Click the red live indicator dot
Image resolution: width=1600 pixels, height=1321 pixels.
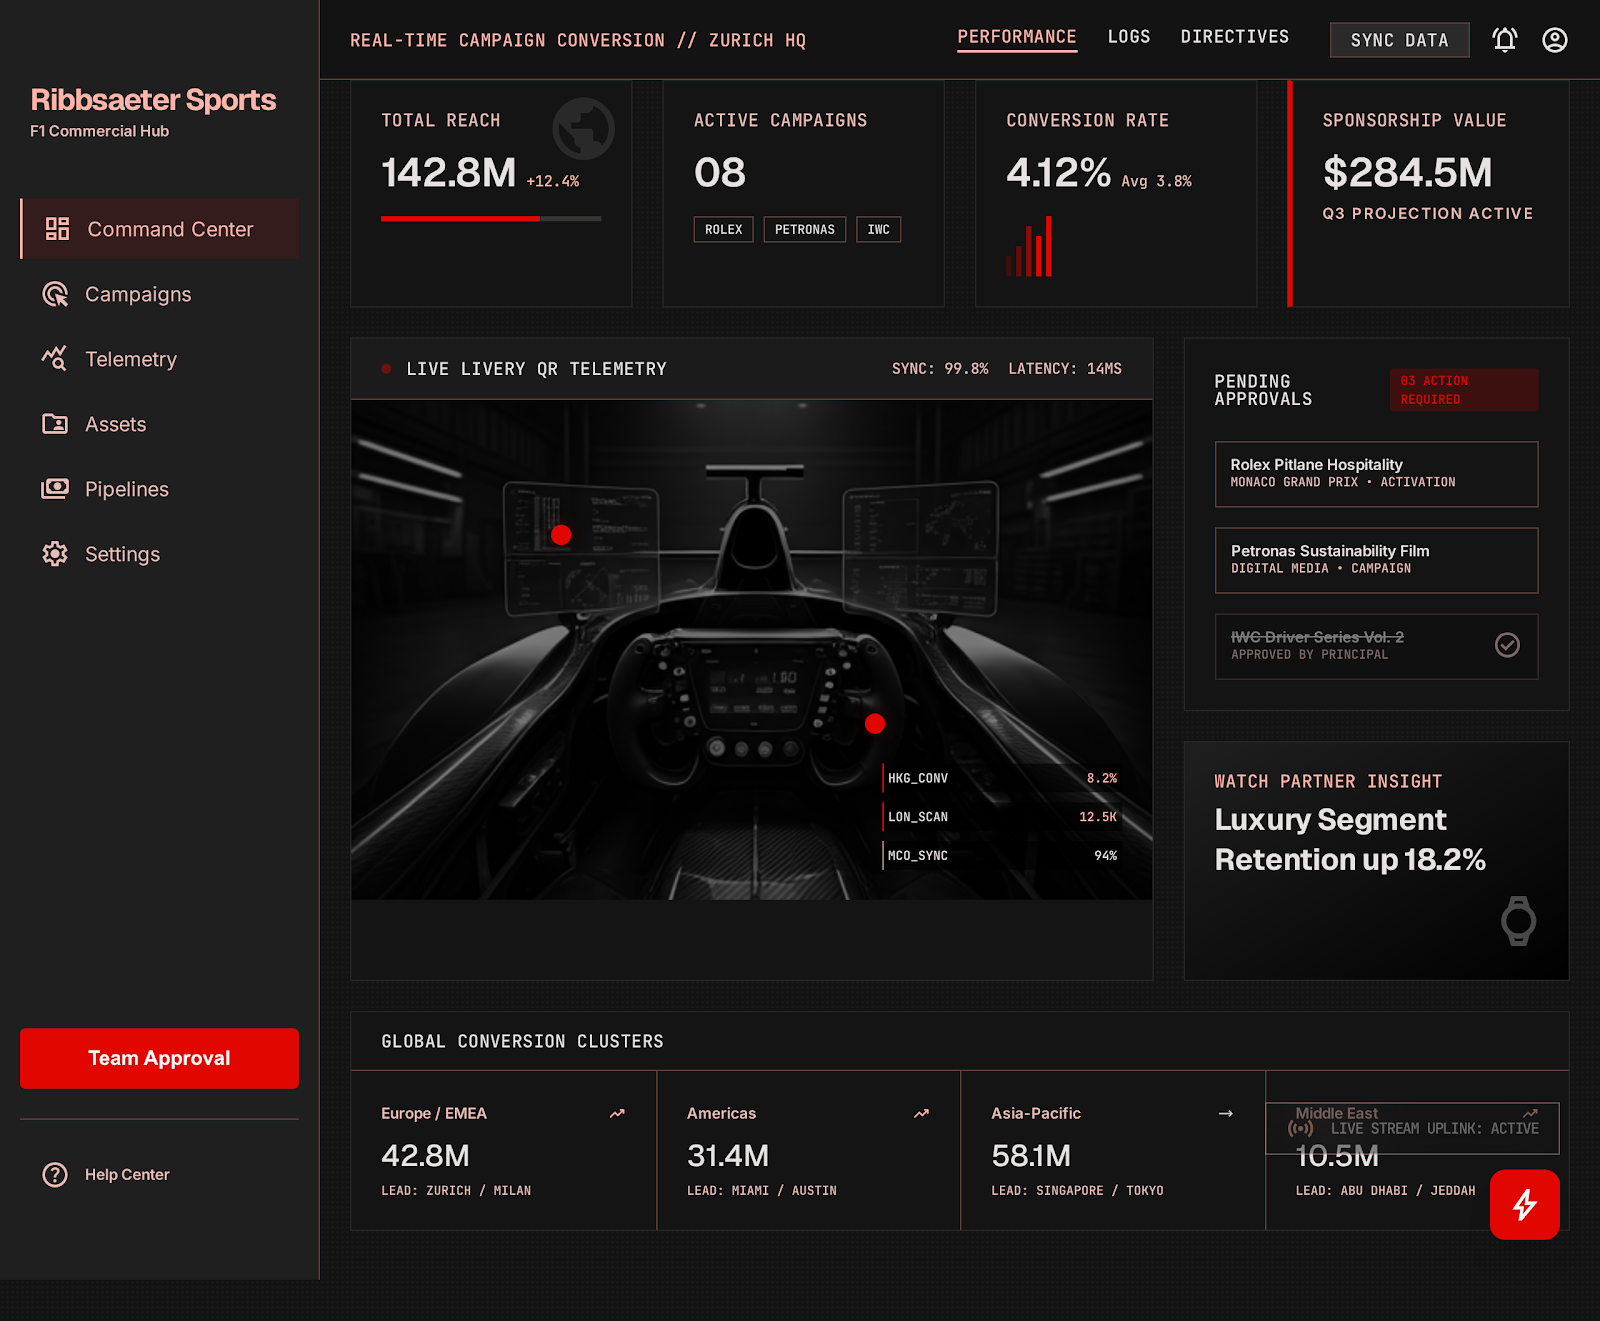tap(386, 369)
